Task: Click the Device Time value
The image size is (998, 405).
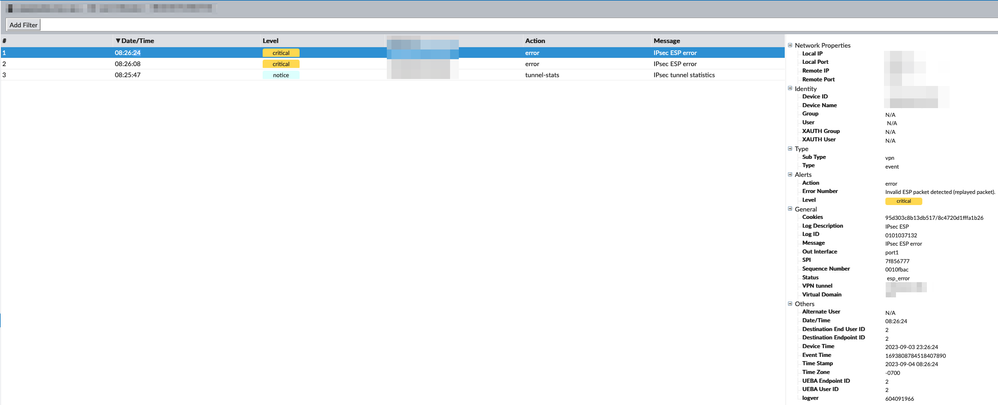Action: coord(912,346)
